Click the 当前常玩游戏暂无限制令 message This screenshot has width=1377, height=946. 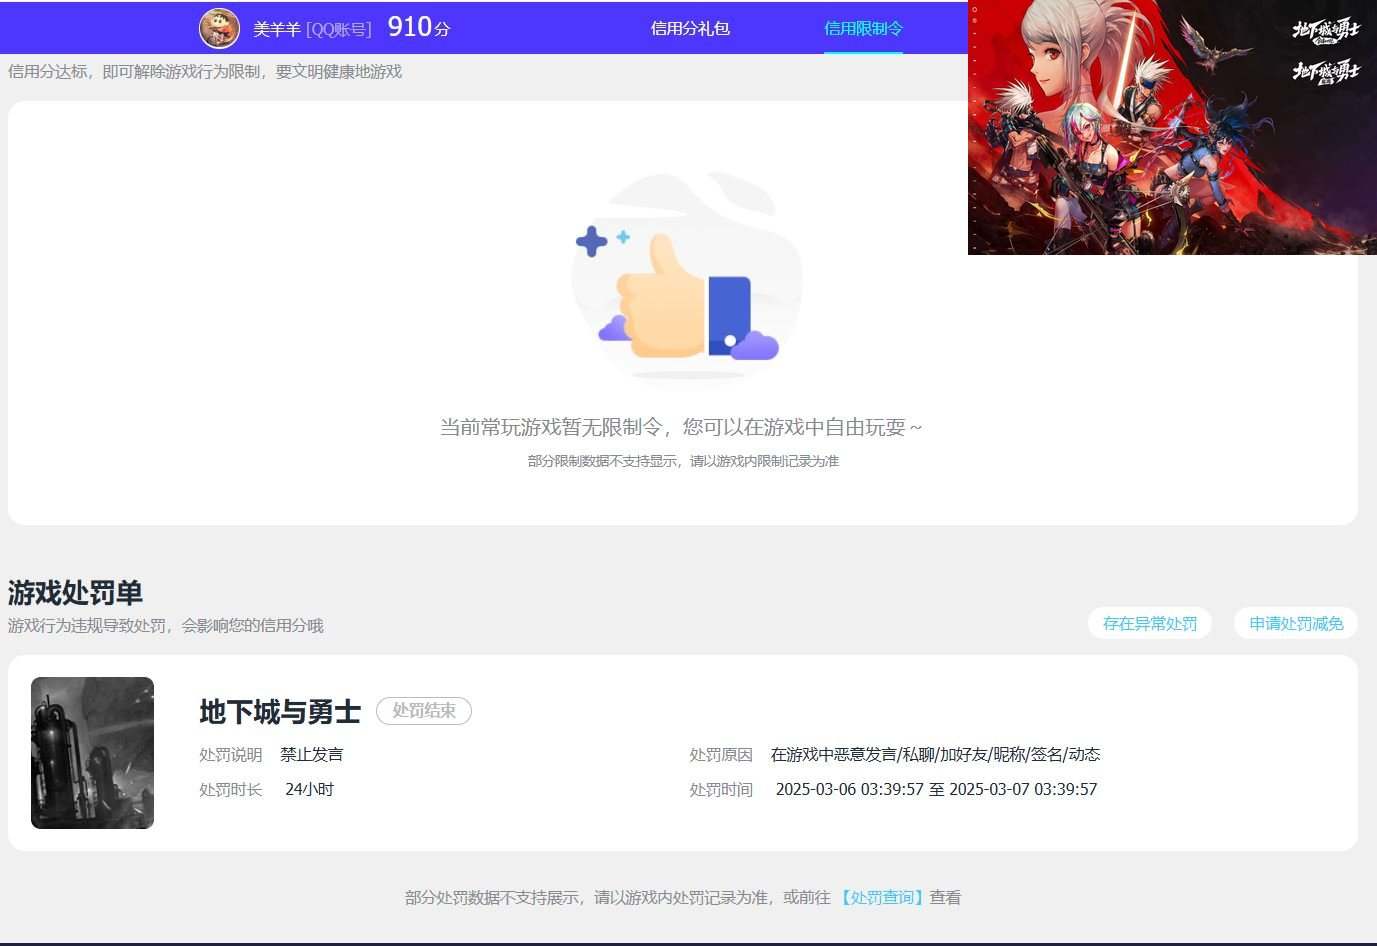(681, 427)
